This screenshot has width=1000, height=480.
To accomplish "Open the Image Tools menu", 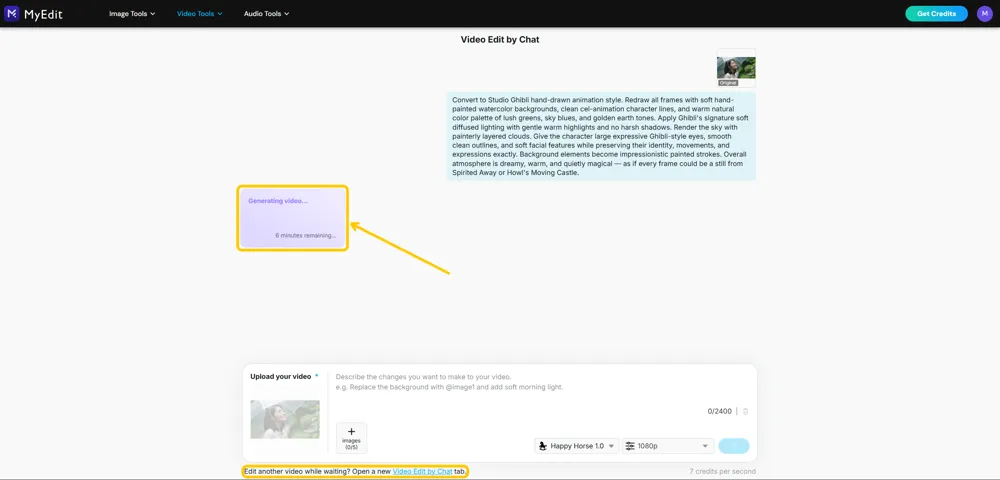I will 132,13.
